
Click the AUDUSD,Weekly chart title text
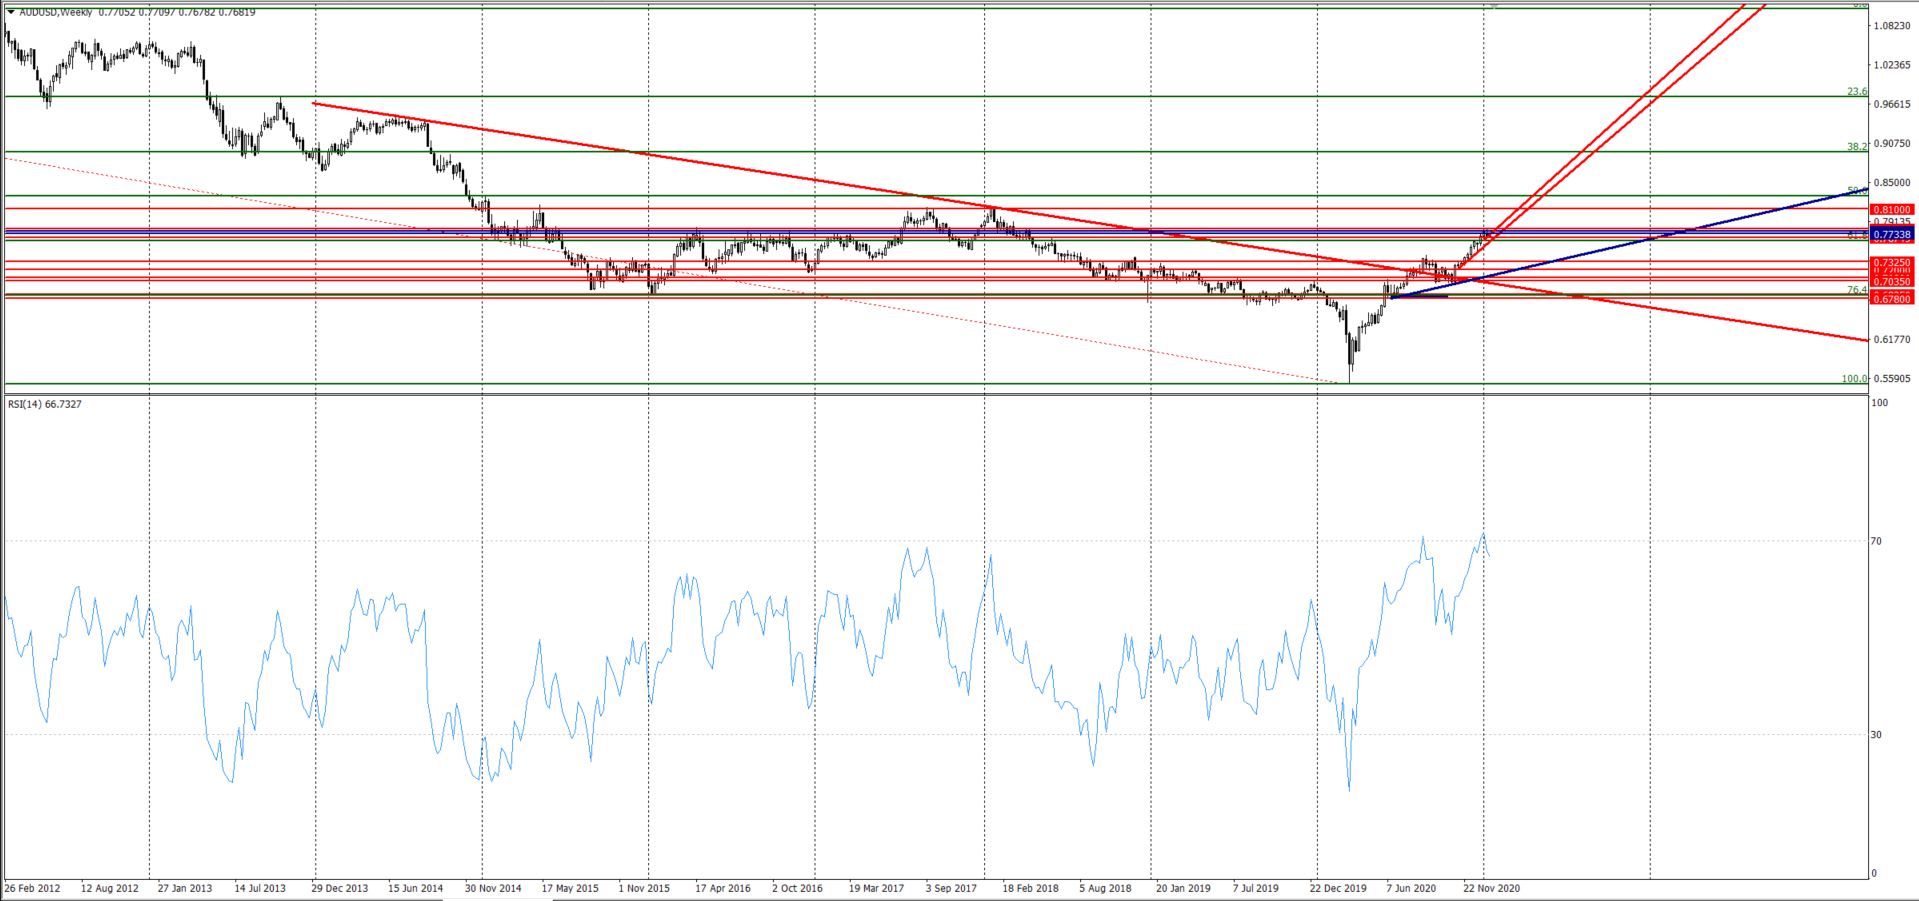[57, 12]
